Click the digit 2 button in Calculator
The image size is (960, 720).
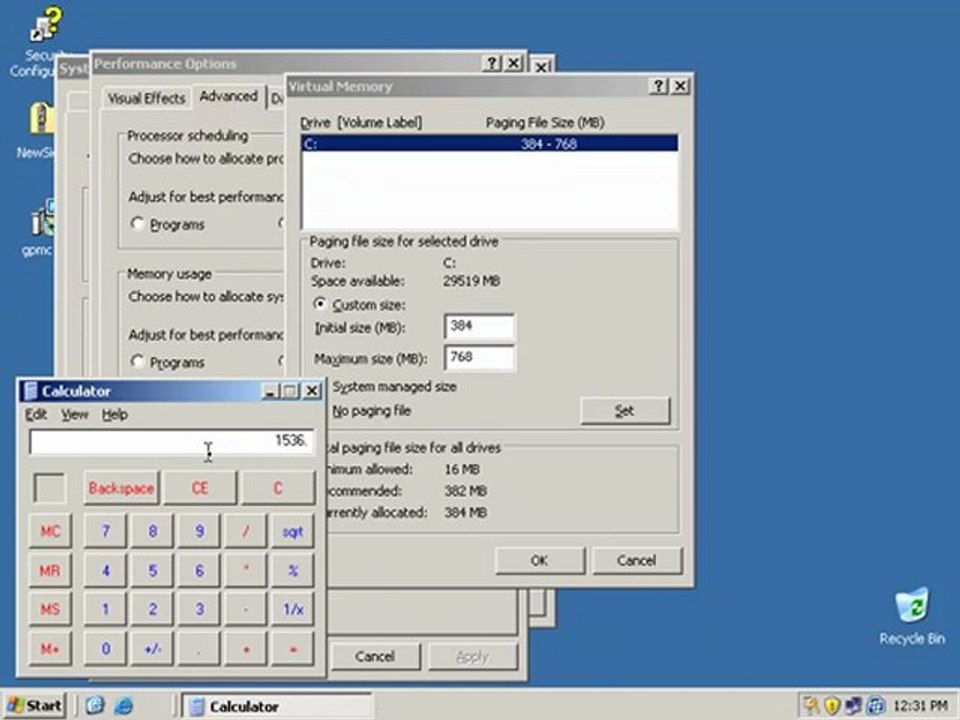click(152, 609)
